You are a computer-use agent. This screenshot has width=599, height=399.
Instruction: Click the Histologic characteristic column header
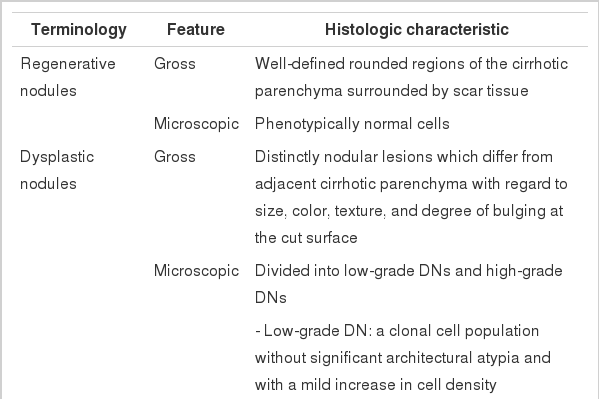pyautogui.click(x=417, y=29)
